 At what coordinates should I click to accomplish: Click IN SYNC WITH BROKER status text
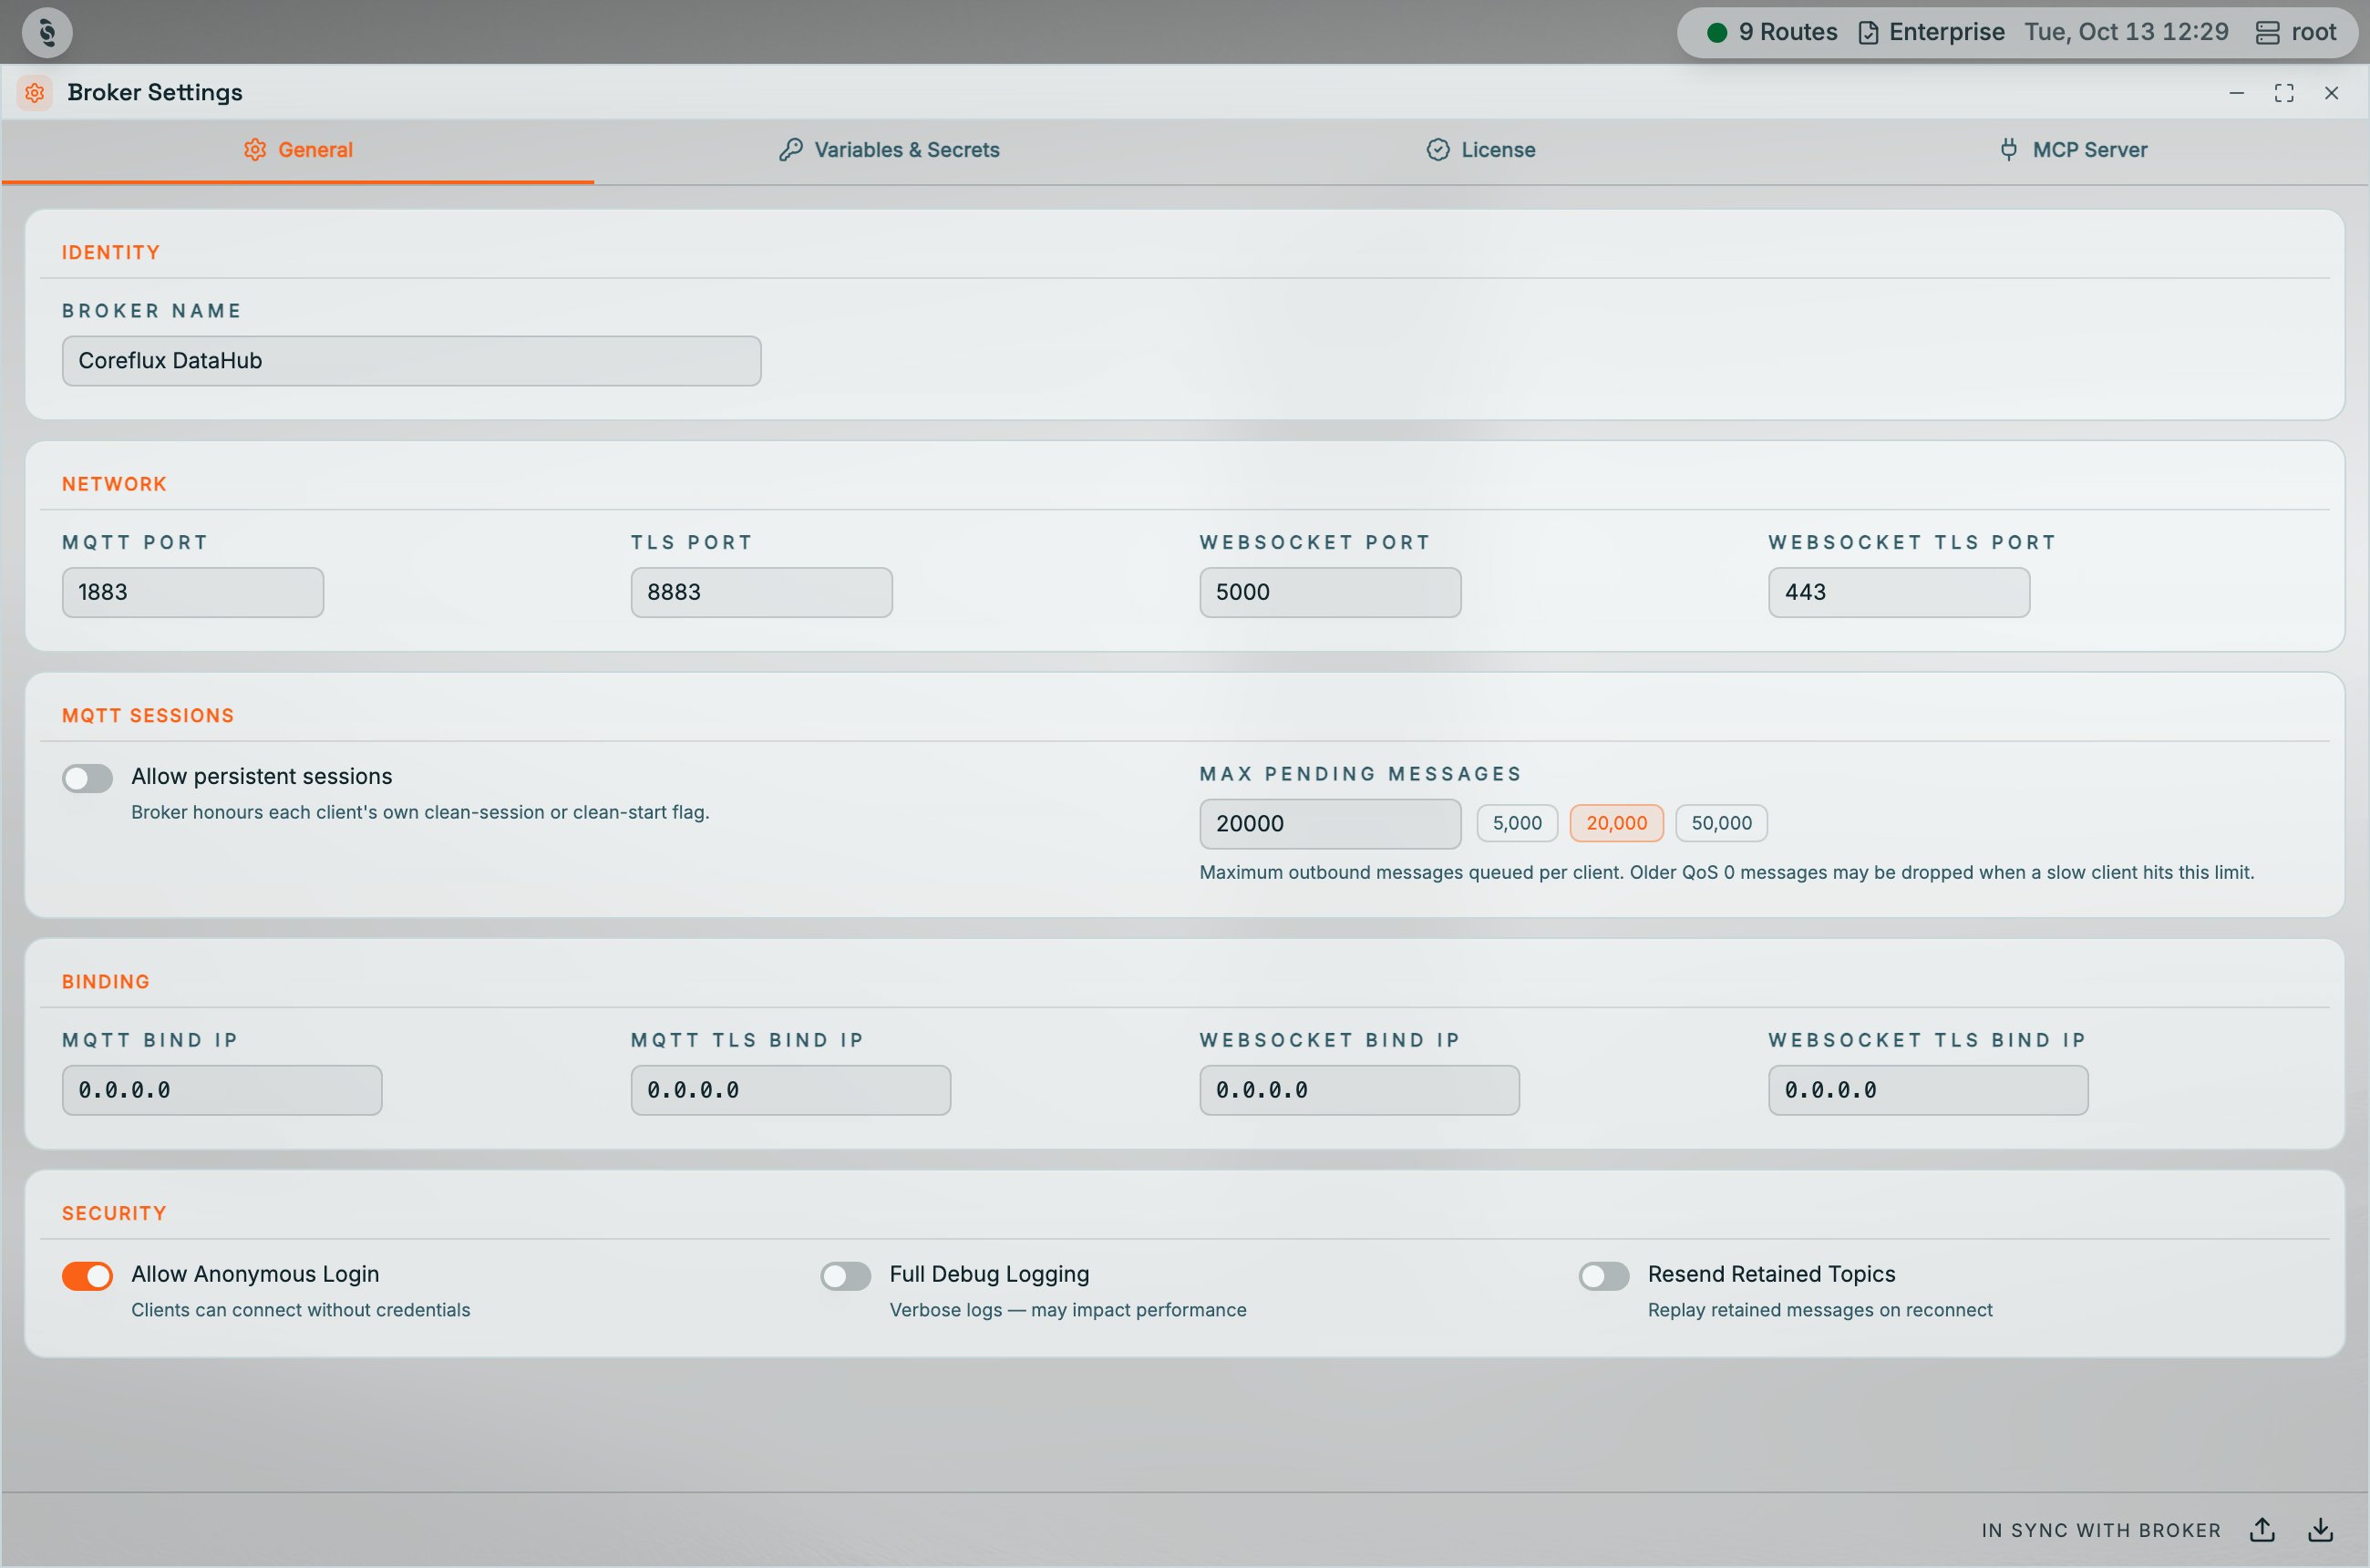pos(2101,1530)
